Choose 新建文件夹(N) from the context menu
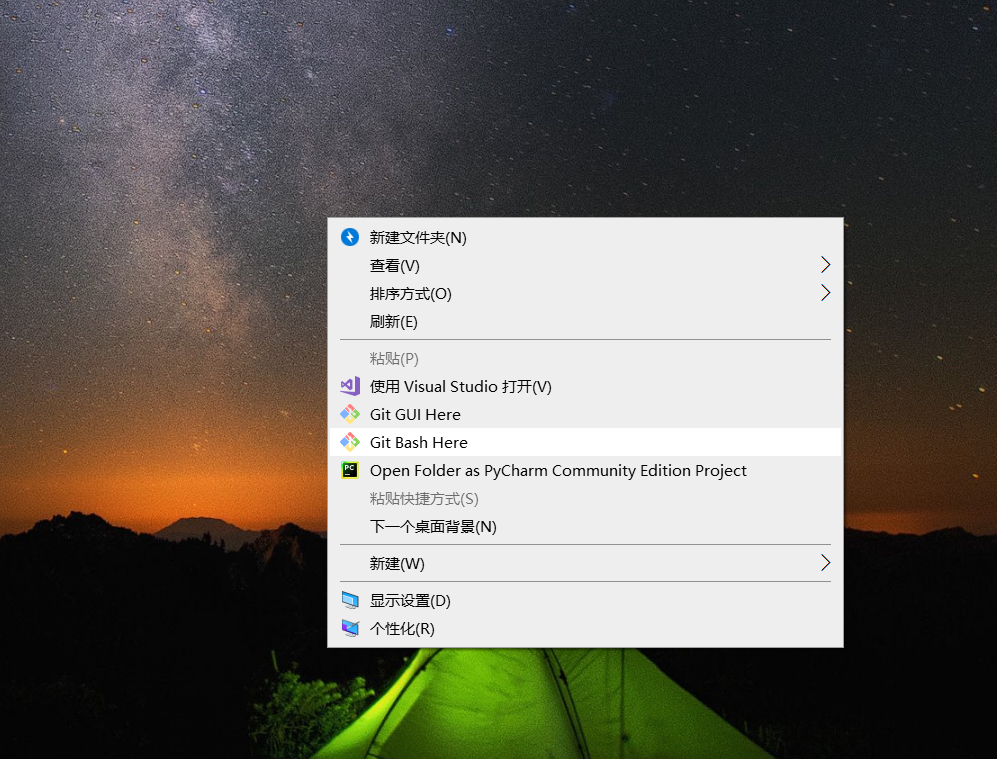The image size is (997, 759). click(585, 237)
